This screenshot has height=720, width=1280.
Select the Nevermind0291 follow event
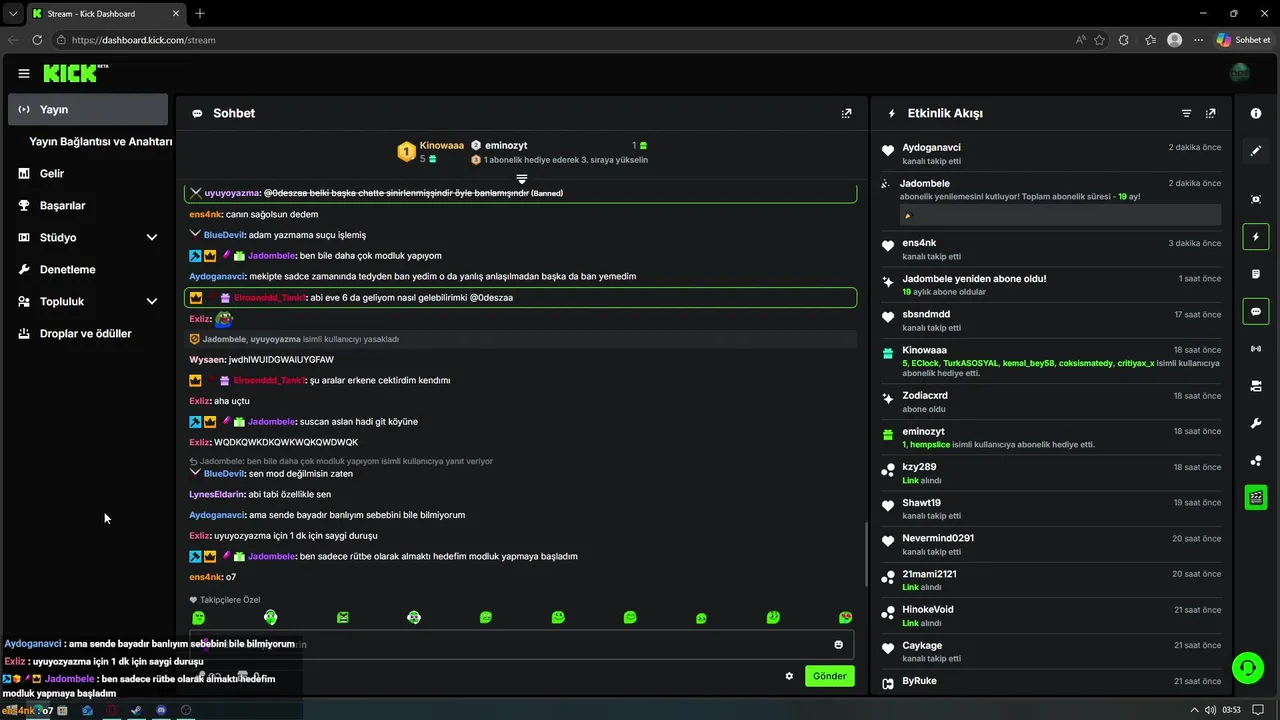[x=1050, y=545]
